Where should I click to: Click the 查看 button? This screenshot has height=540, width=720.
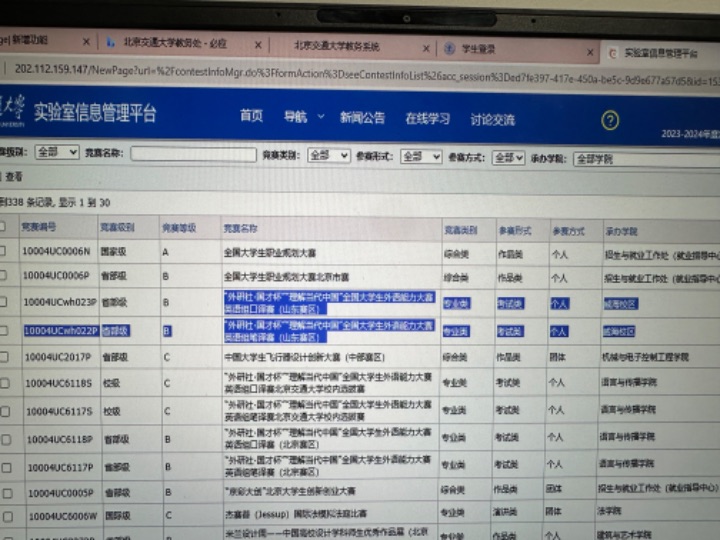point(14,177)
